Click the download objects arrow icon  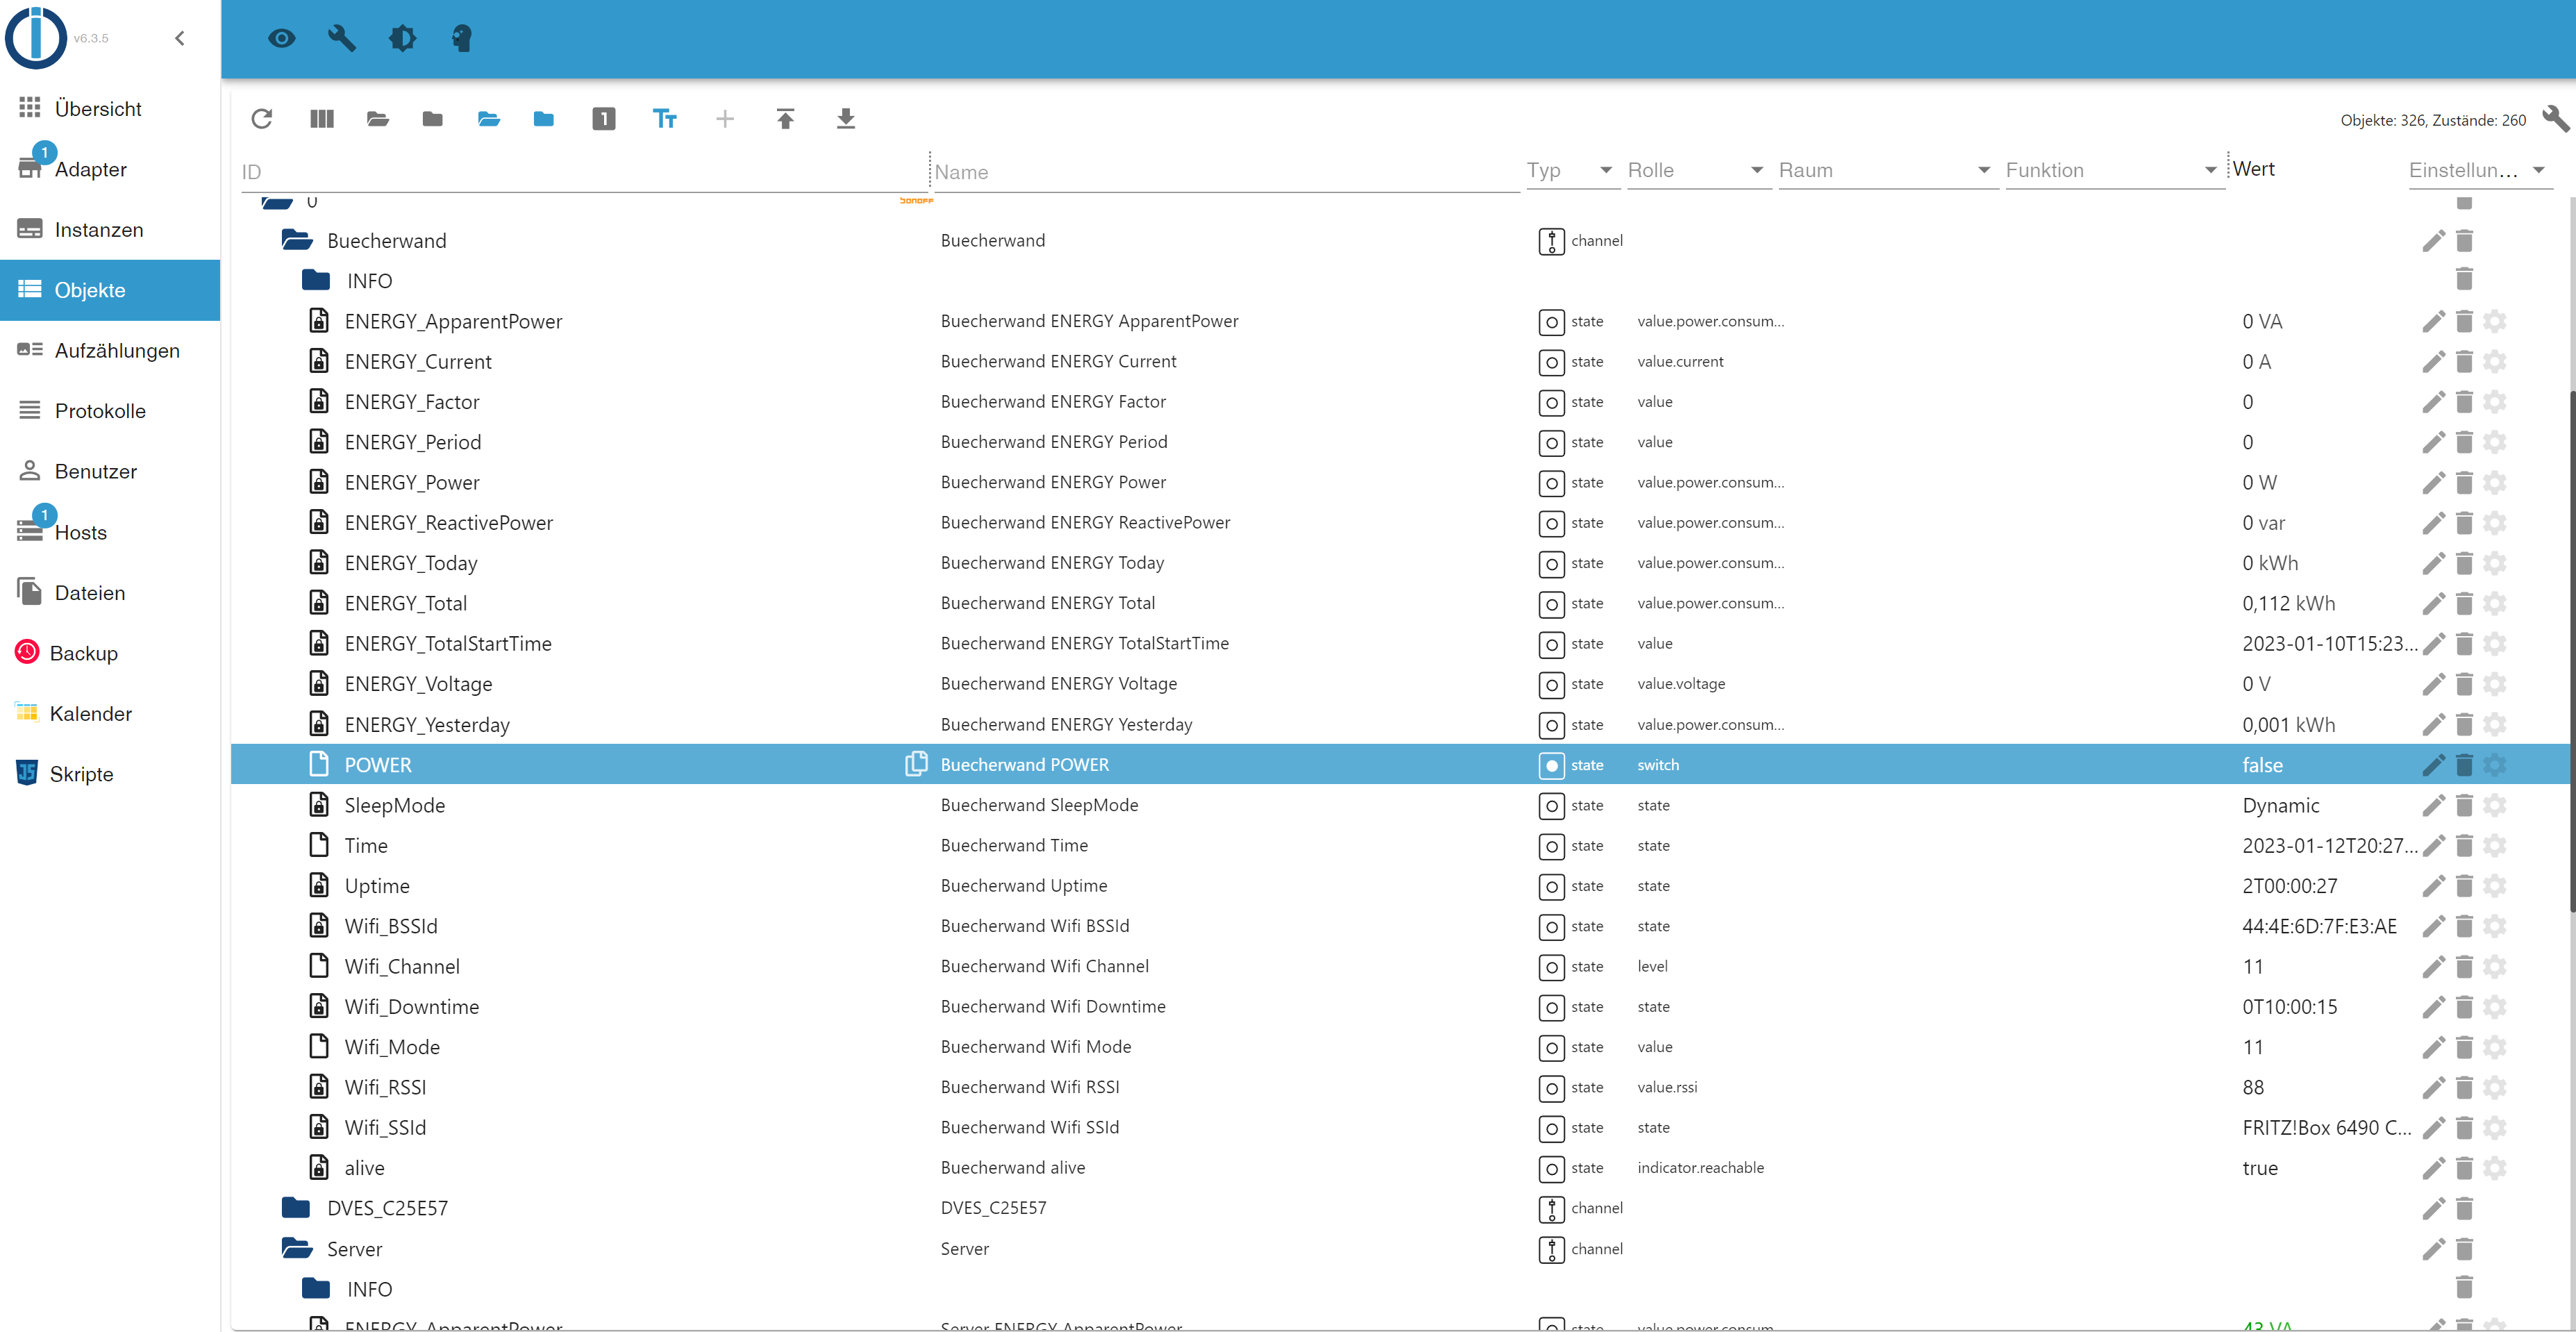[845, 119]
